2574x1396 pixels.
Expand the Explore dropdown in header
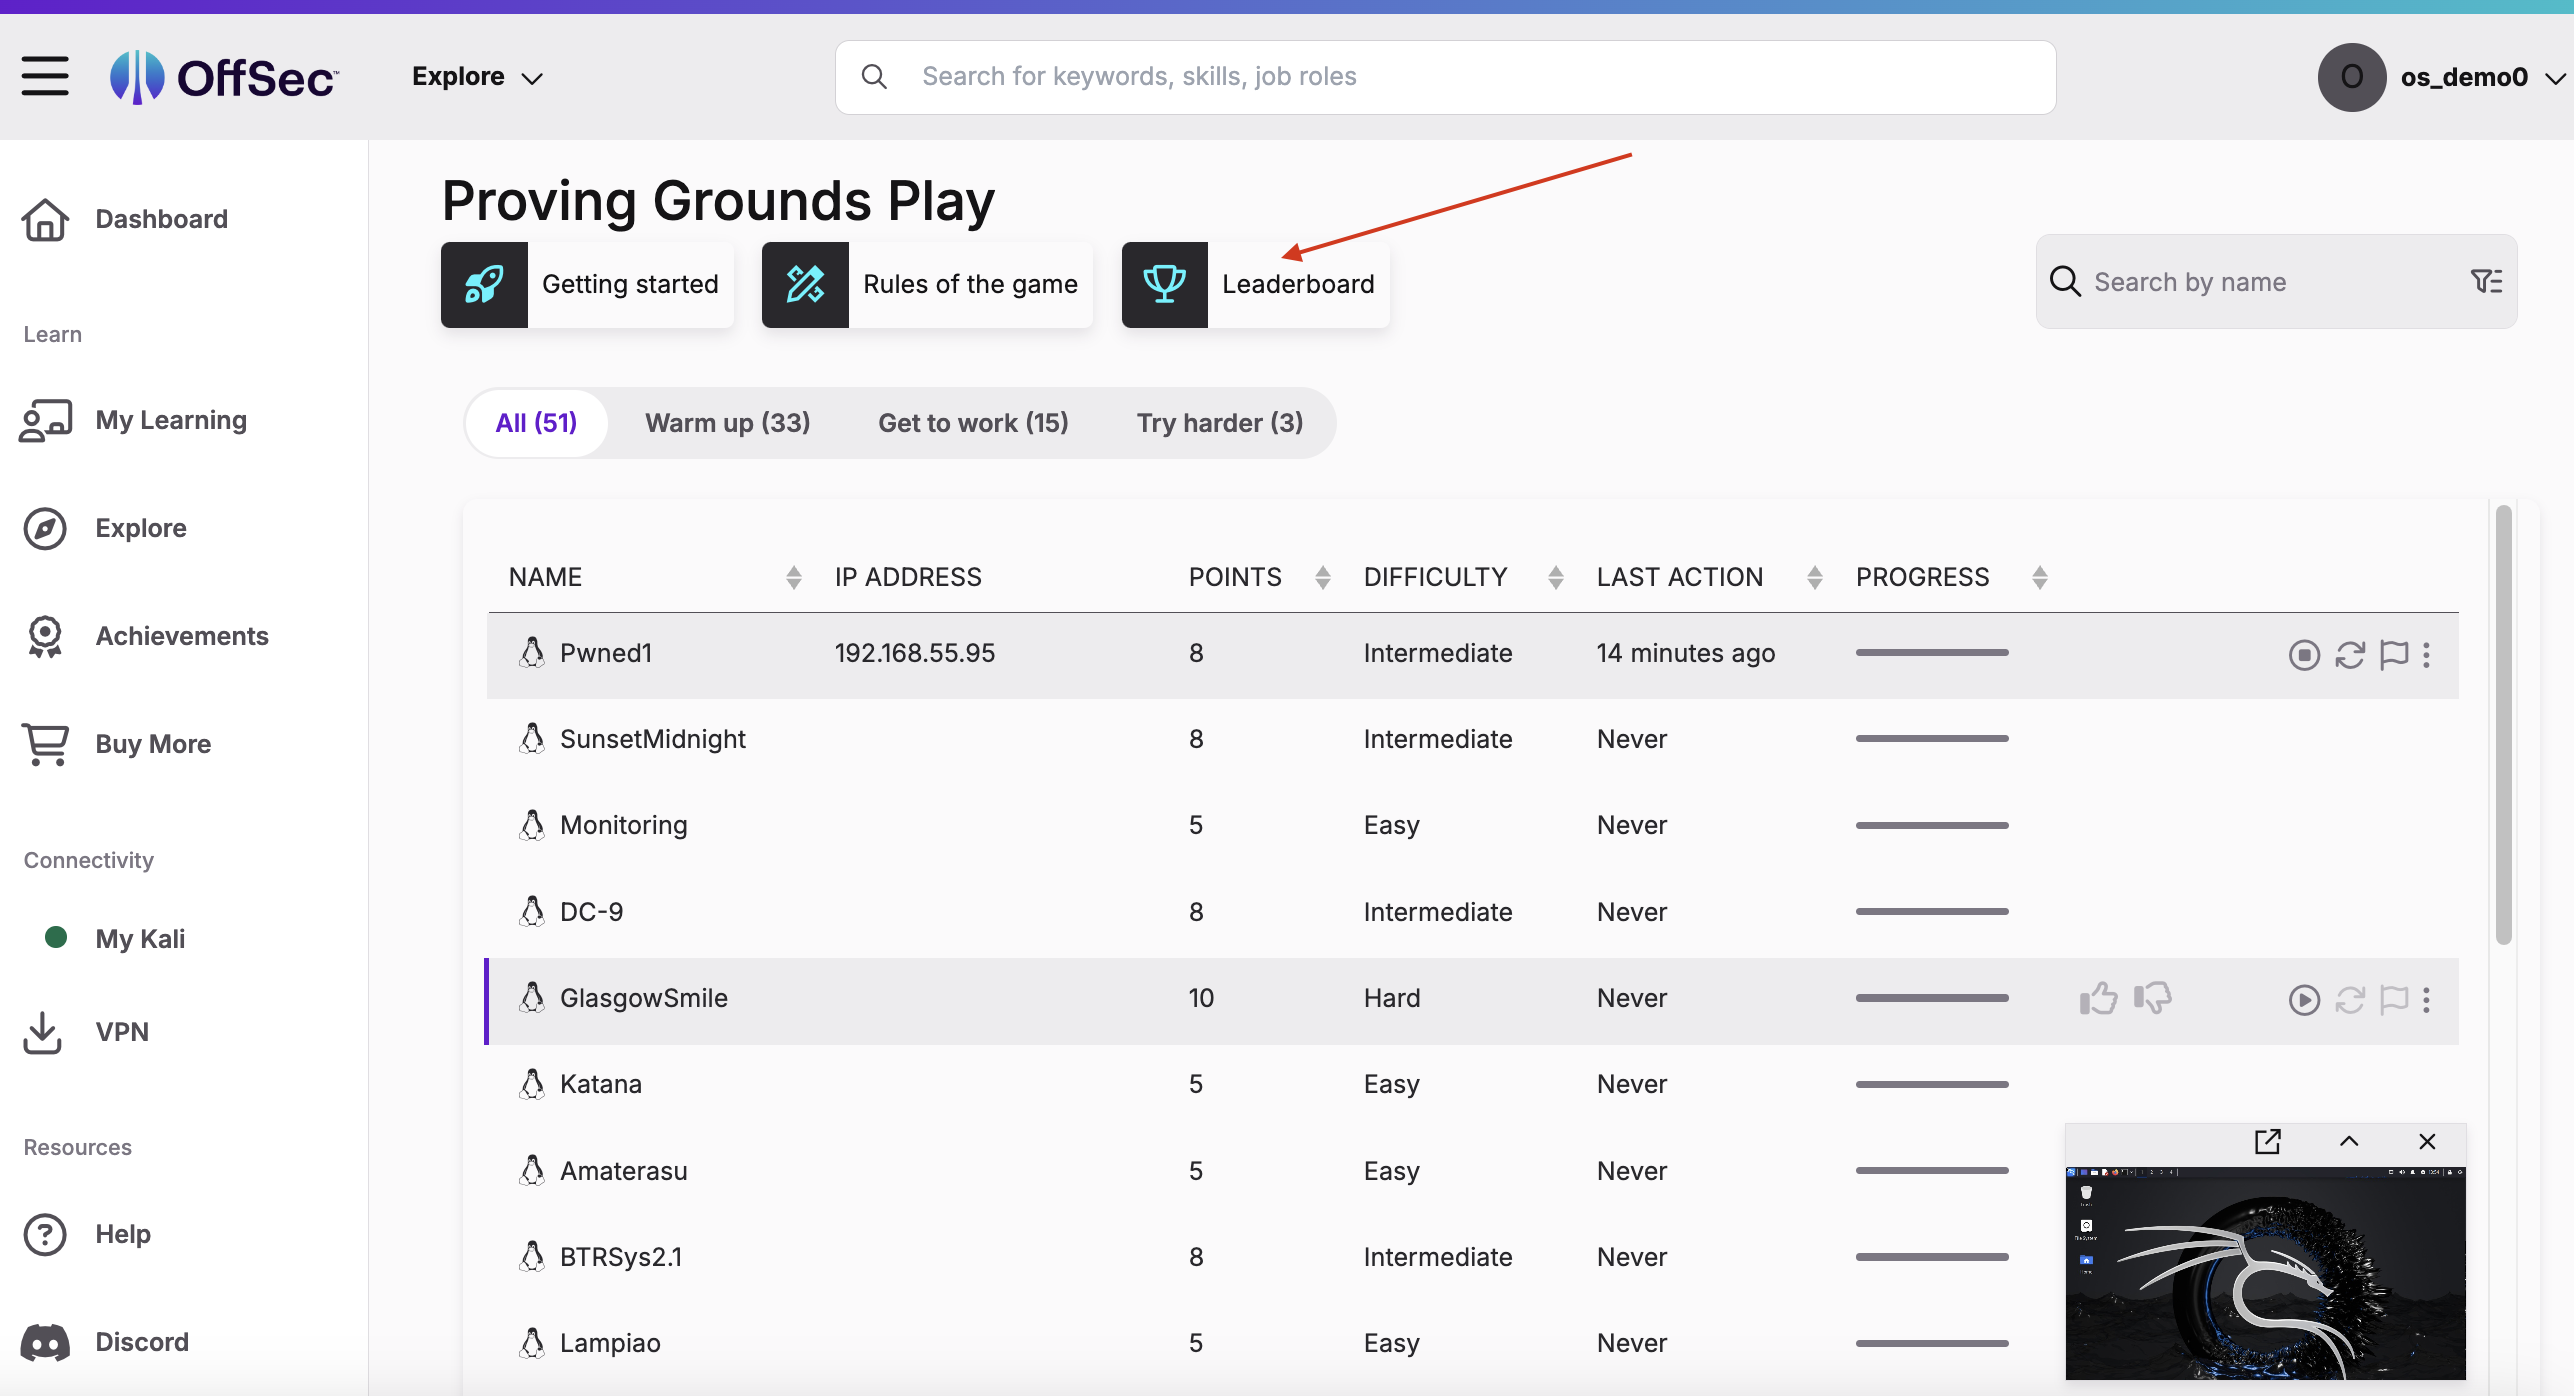tap(477, 77)
